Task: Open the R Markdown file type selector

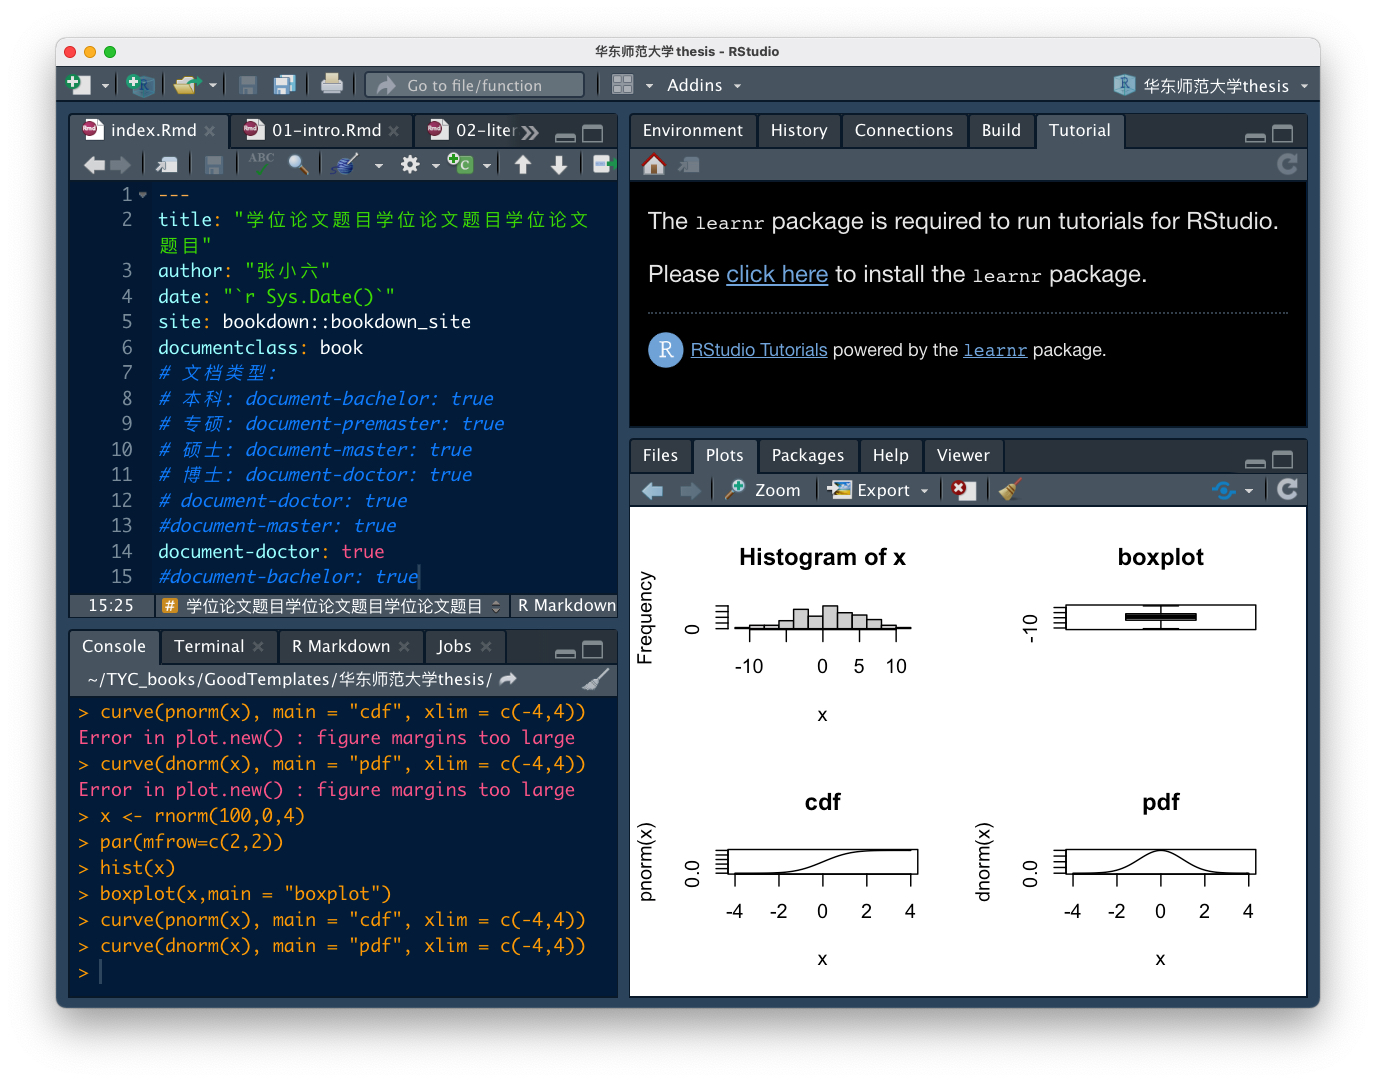Action: coord(566,606)
